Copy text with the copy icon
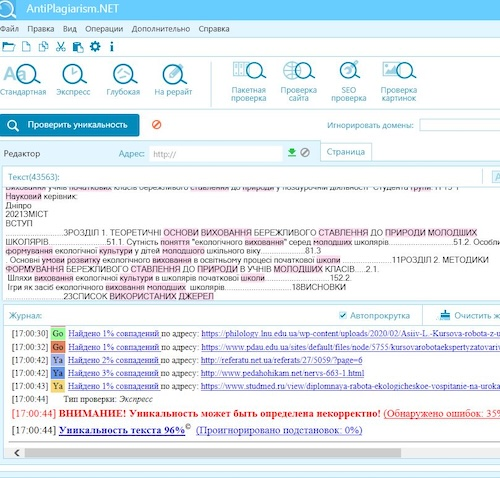Viewport: 500px width, 478px height. (x=43, y=47)
